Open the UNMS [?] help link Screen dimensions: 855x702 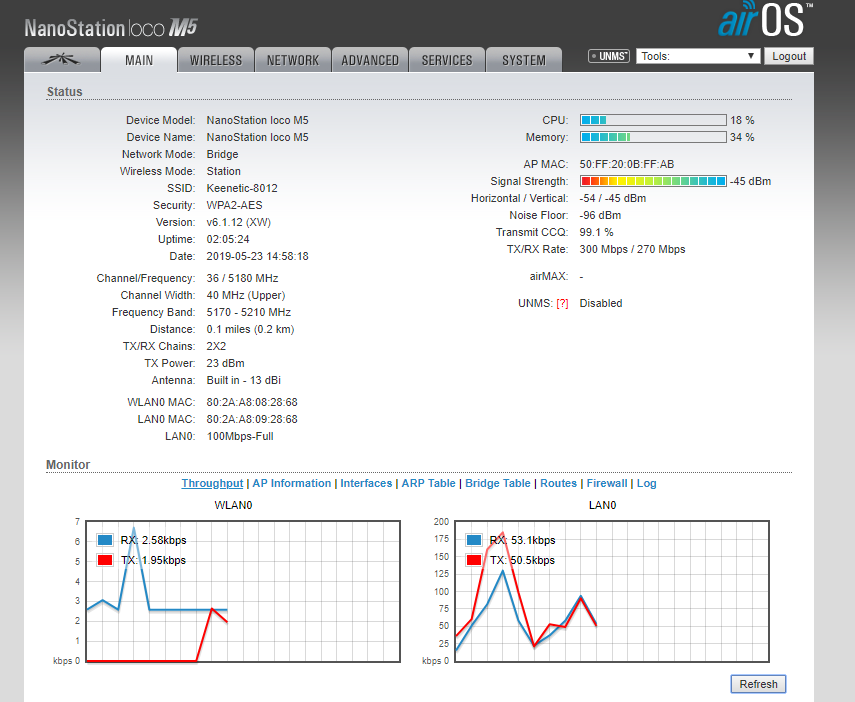(562, 304)
